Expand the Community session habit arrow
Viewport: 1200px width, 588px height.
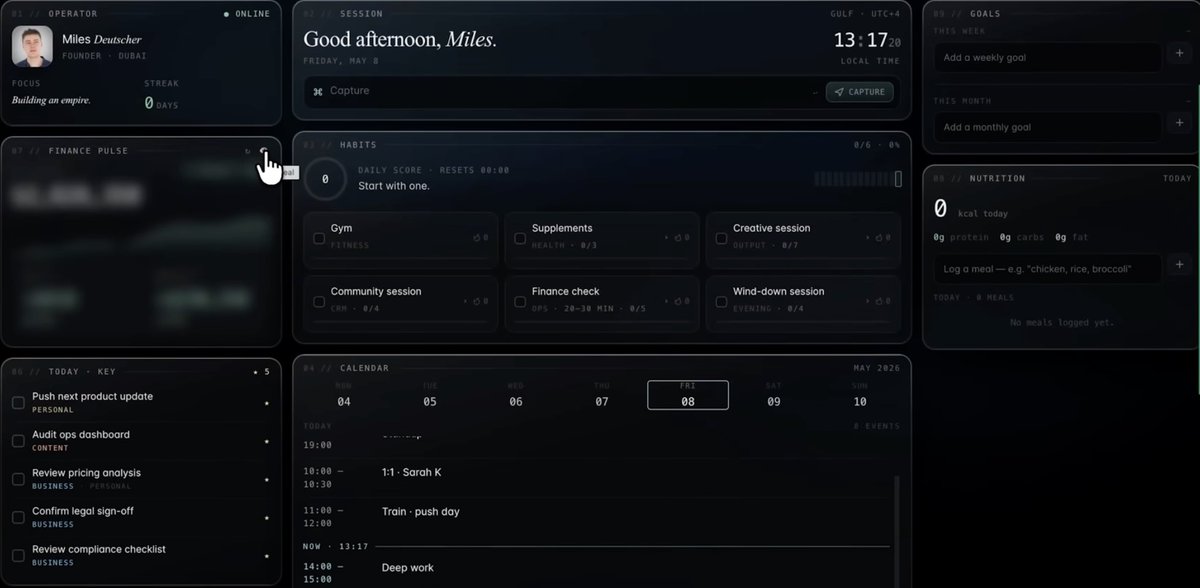coord(465,301)
